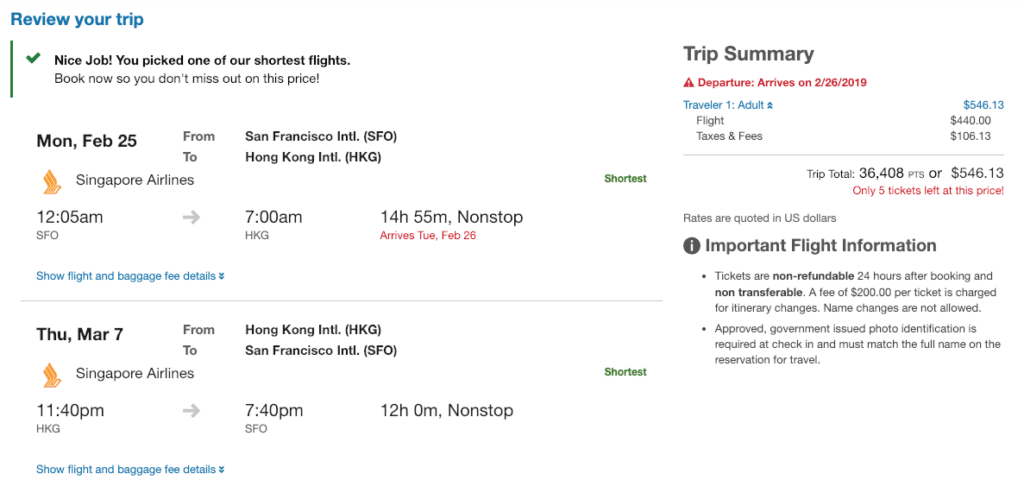Click arrow between 11:40pm and 7:40pm
The height and width of the screenshot is (493, 1024).
click(x=192, y=410)
